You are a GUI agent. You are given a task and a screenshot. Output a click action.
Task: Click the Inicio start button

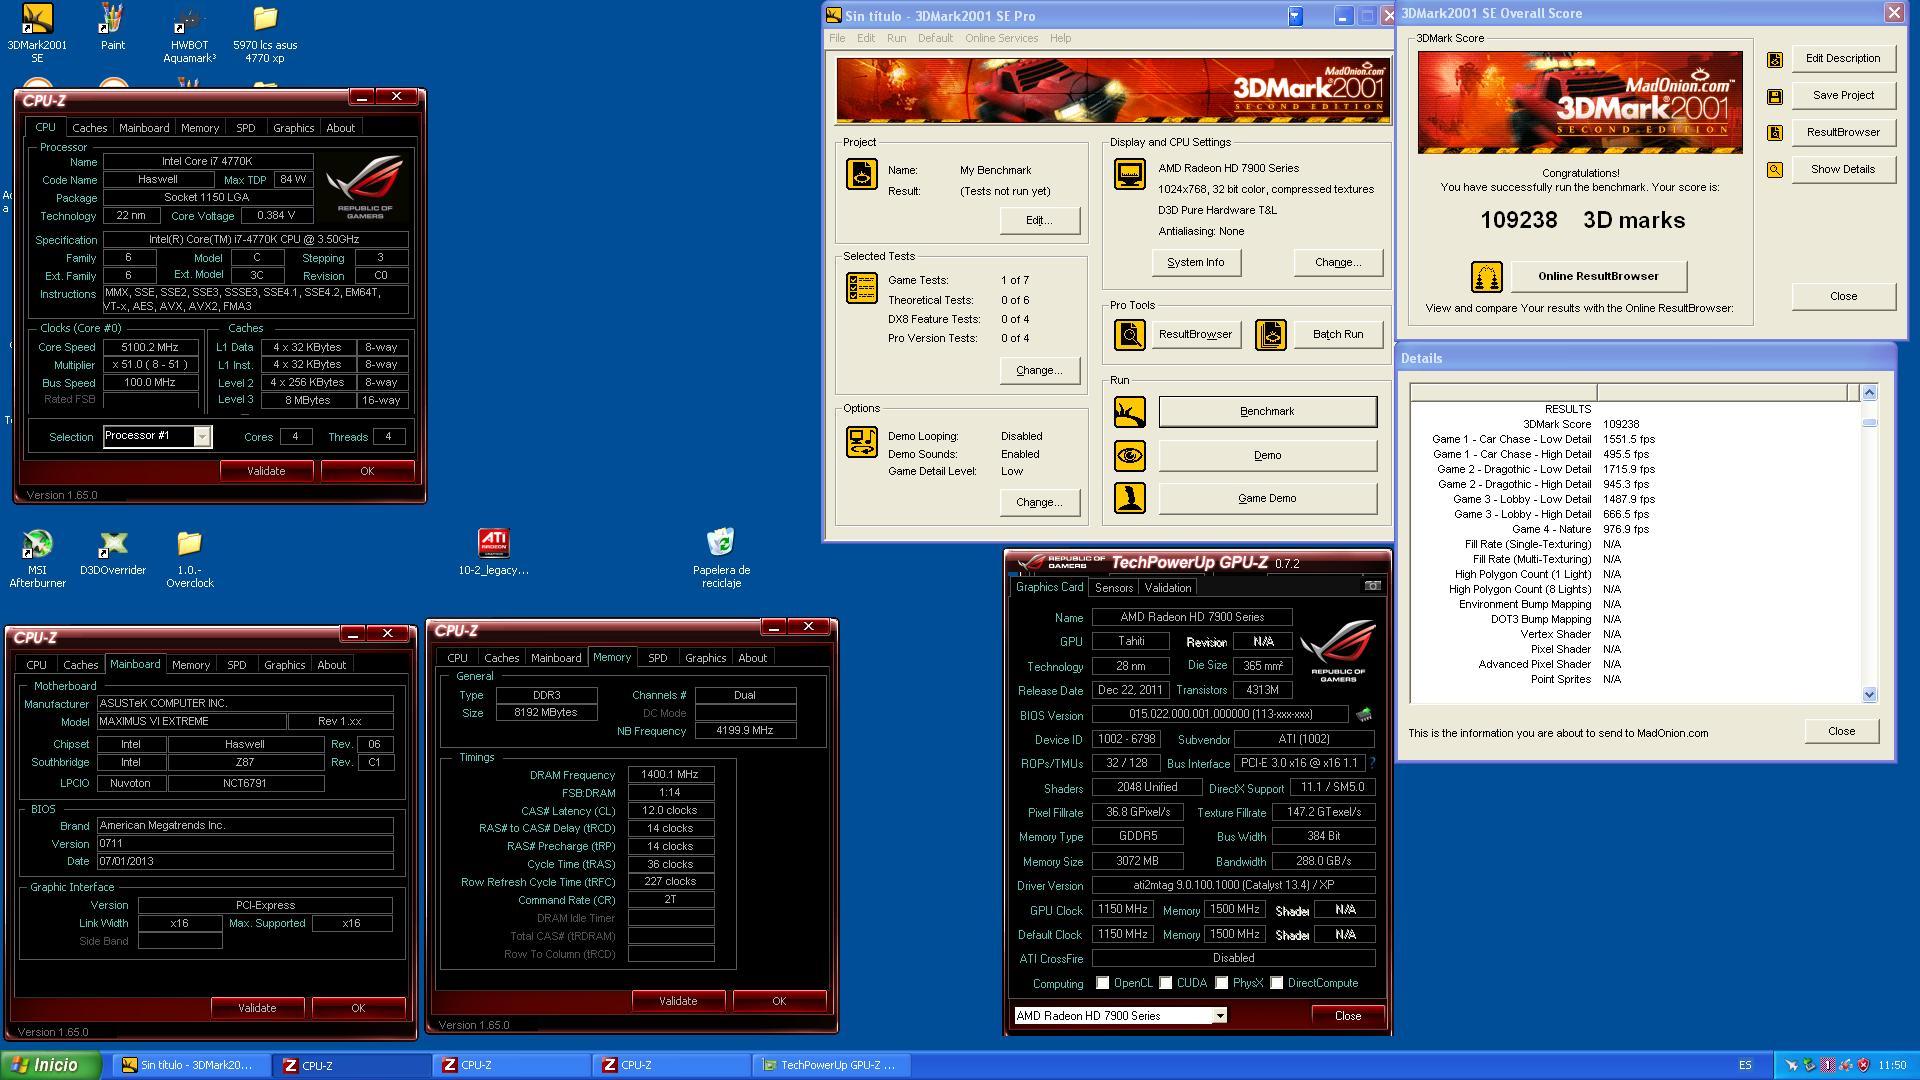(51, 1065)
